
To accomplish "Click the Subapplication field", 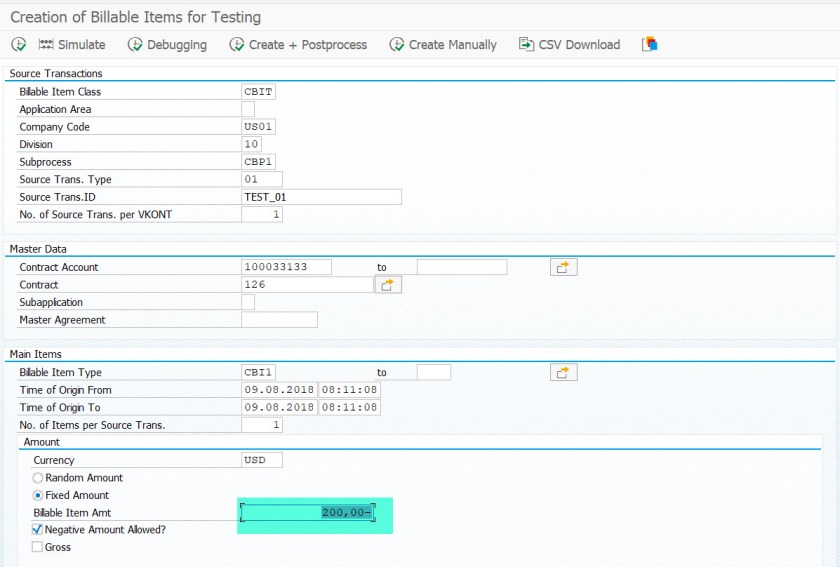I will [x=248, y=302].
